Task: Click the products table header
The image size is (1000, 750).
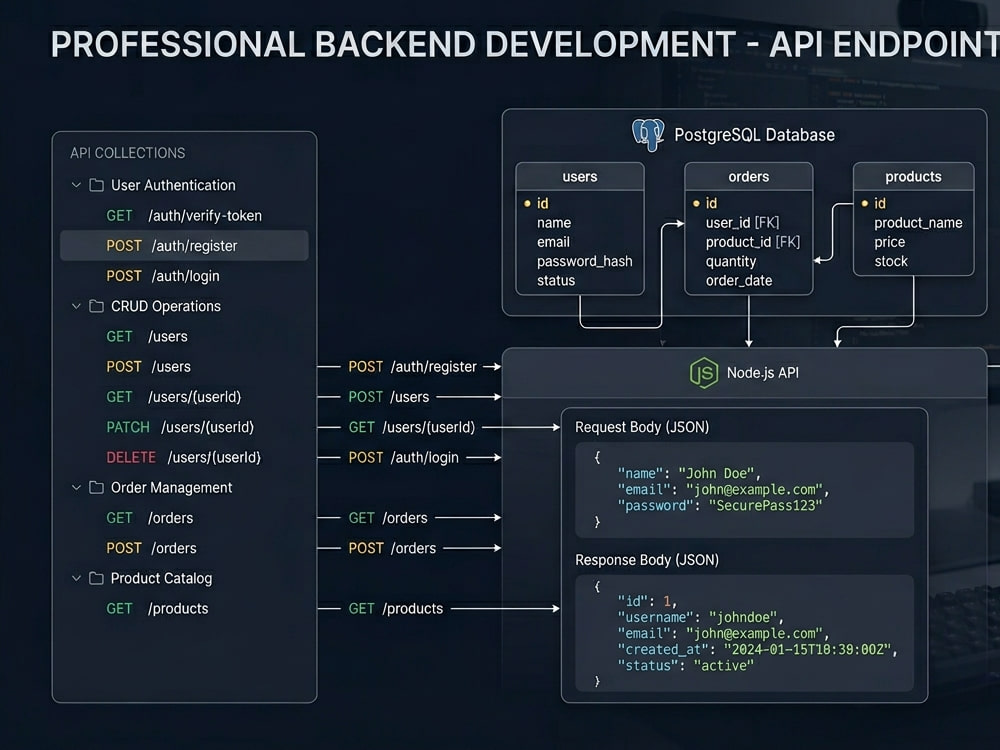Action: [x=913, y=177]
